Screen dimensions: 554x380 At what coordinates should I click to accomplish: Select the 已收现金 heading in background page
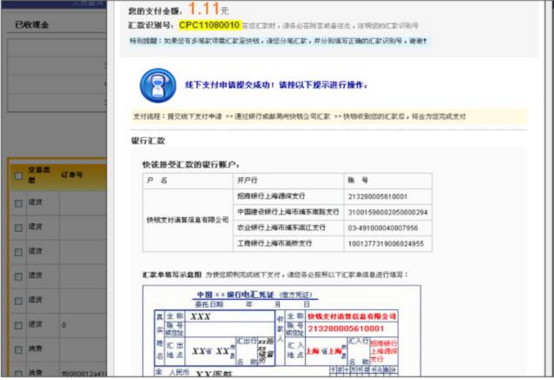[32, 25]
